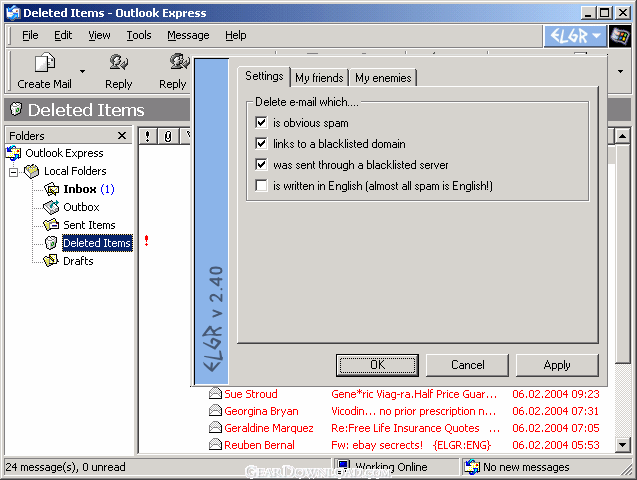Click envelope icon of Reuben Bernal message

(215, 445)
